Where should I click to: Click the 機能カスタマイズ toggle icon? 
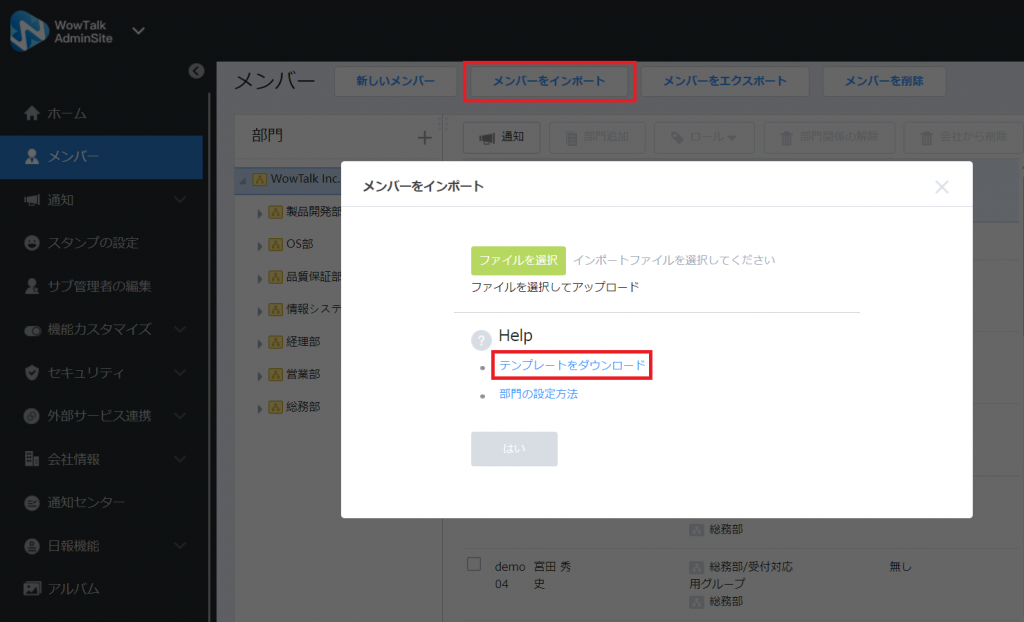pyautogui.click(x=32, y=330)
